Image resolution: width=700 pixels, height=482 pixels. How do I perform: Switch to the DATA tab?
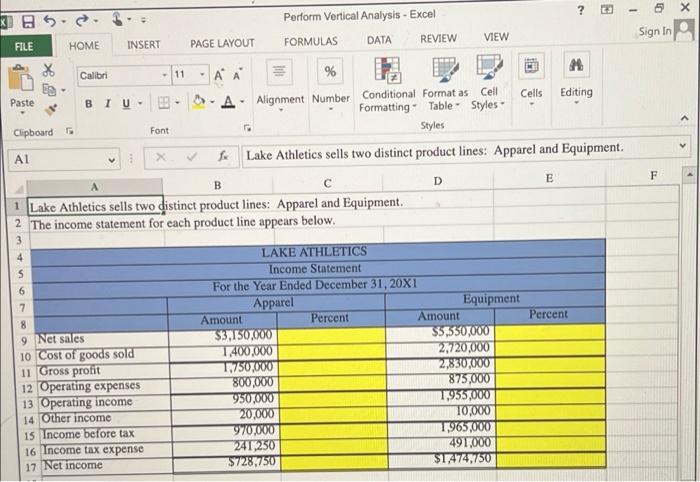[379, 40]
